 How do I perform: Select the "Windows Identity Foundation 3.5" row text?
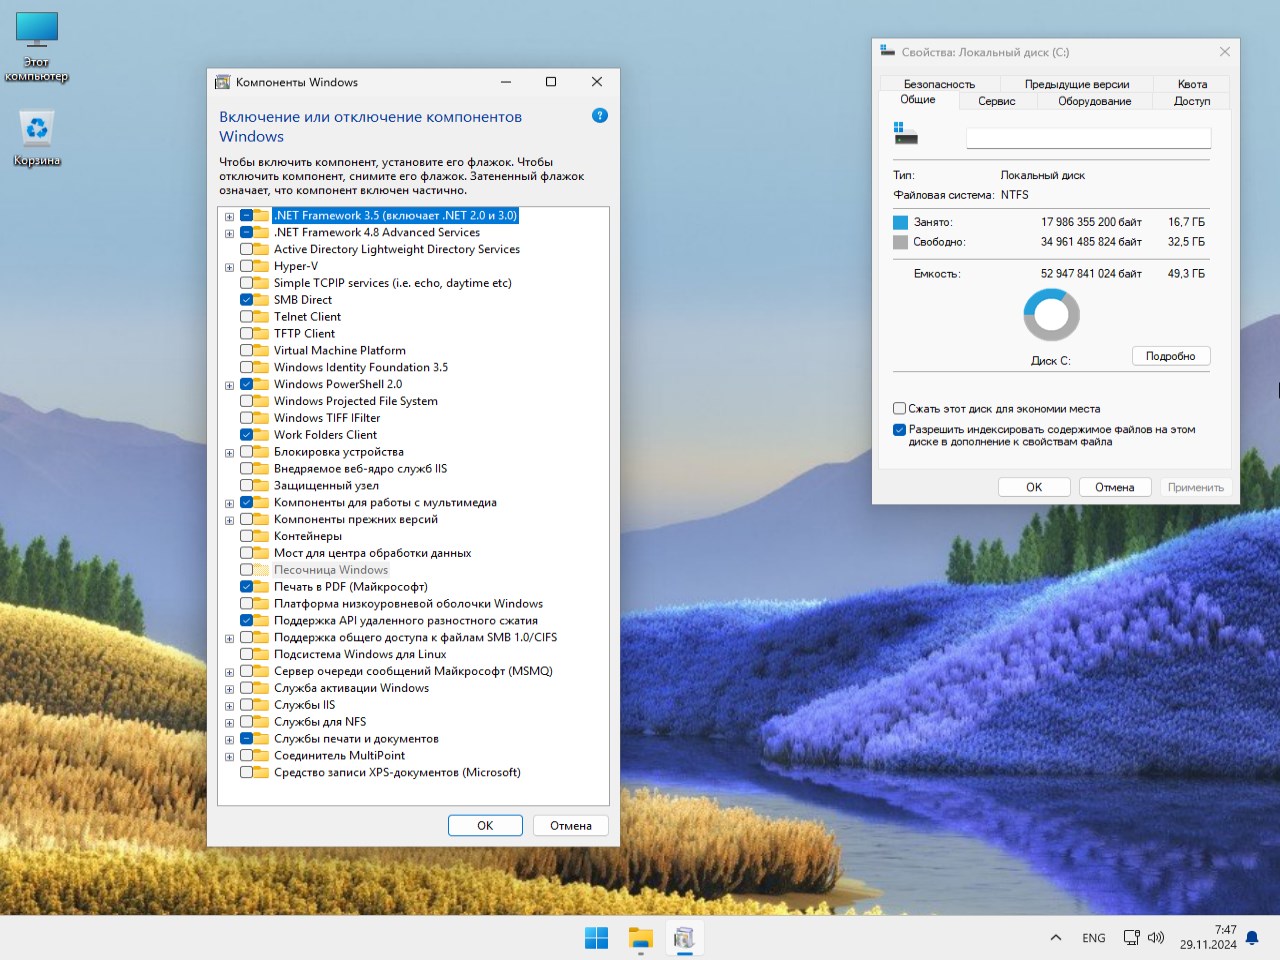[361, 367]
